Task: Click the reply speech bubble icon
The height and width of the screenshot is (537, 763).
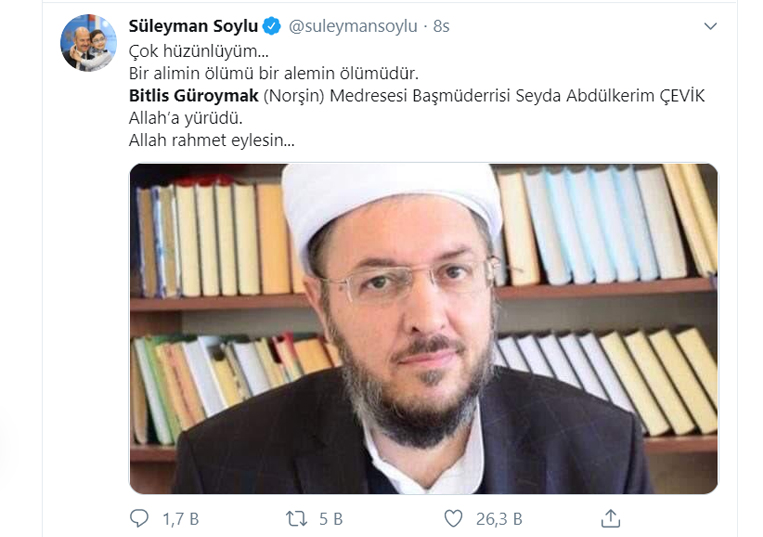Action: 139,519
